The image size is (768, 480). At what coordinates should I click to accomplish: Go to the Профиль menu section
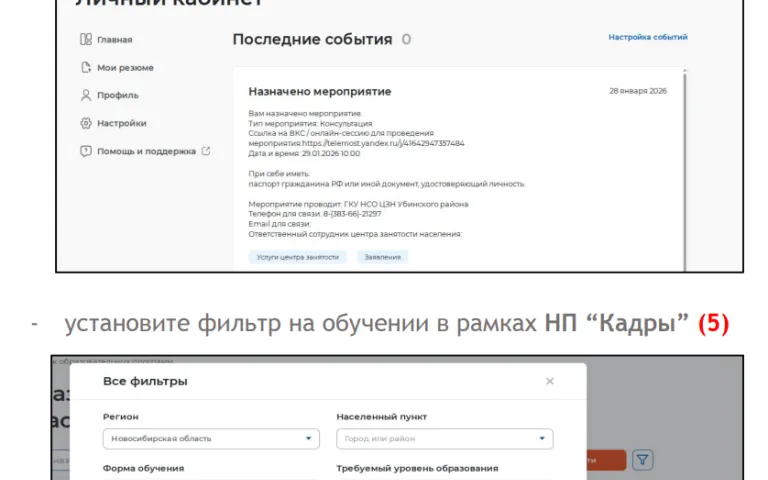[118, 96]
